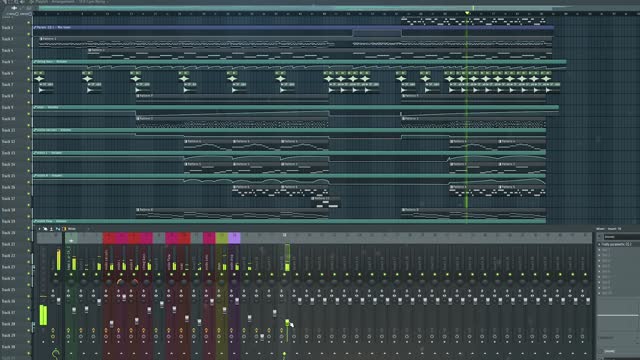The height and width of the screenshot is (360, 640).
Task: Mute the purple-colored mixer track
Action: (x=234, y=274)
